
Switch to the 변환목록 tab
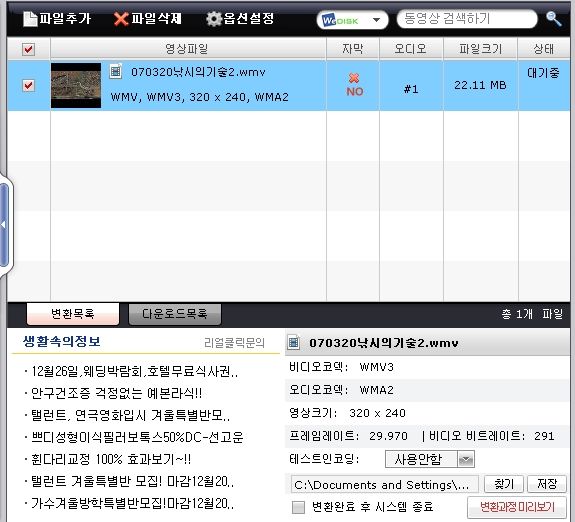click(73, 314)
